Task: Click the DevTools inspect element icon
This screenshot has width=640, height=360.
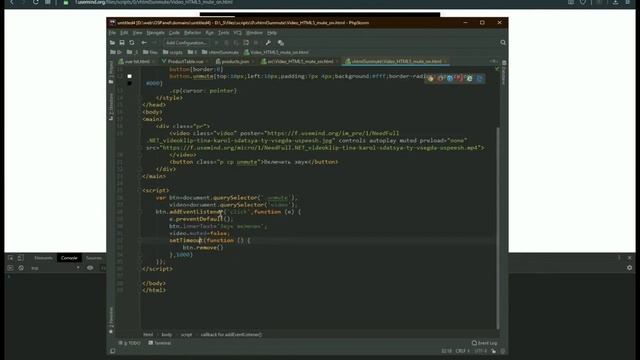Action: (11, 258)
